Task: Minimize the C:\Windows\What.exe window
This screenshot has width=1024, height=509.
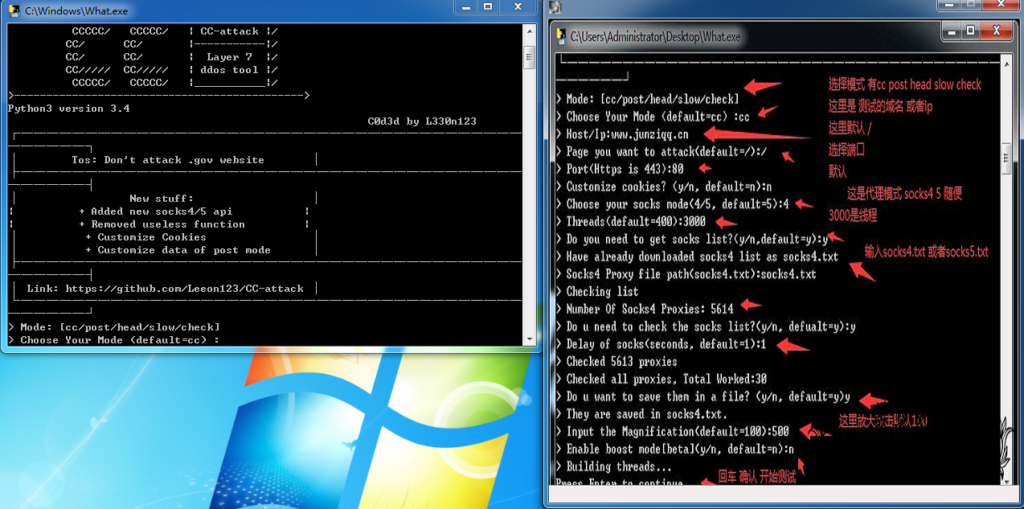Action: 466,7
